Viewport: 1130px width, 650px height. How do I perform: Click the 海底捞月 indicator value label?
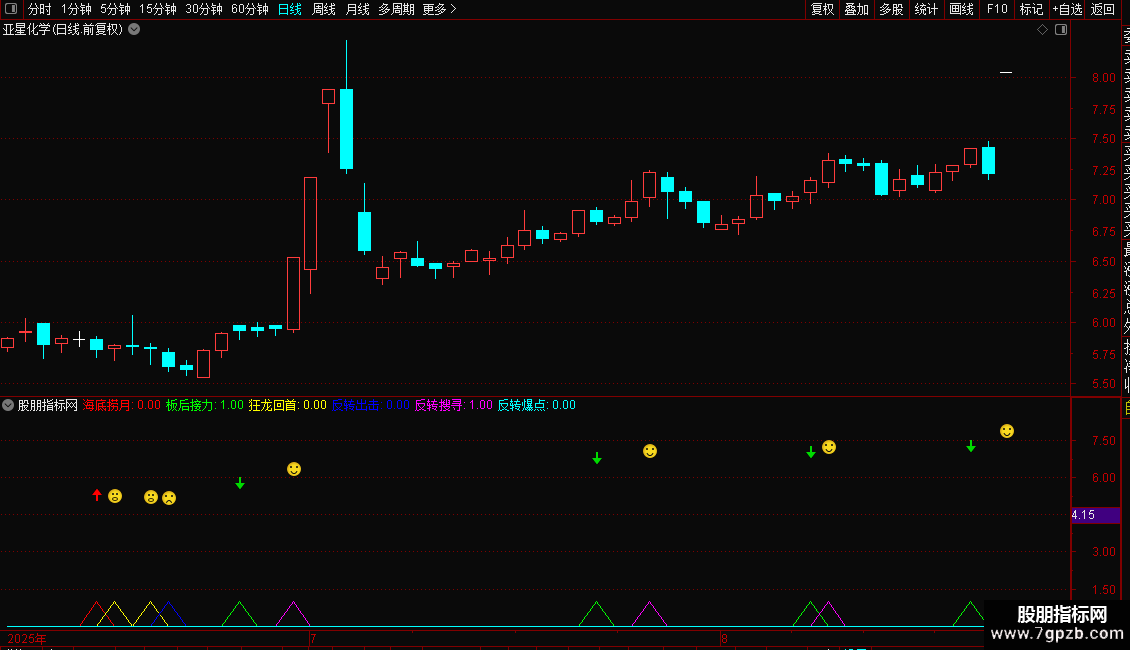[x=122, y=405]
